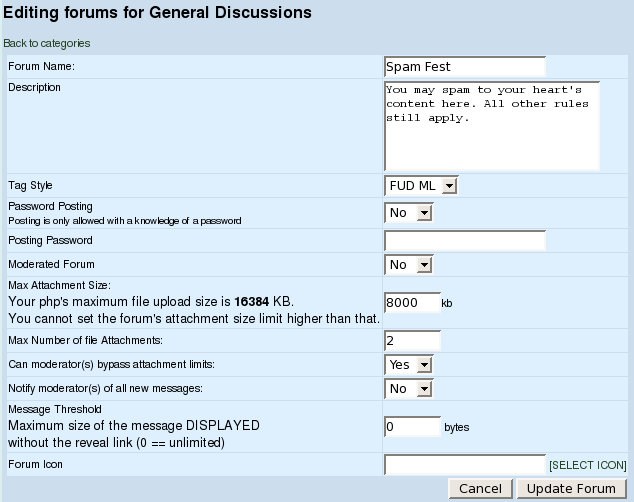Screen dimensions: 634x502
Task: Click the Posting Password field
Action: click(465, 240)
